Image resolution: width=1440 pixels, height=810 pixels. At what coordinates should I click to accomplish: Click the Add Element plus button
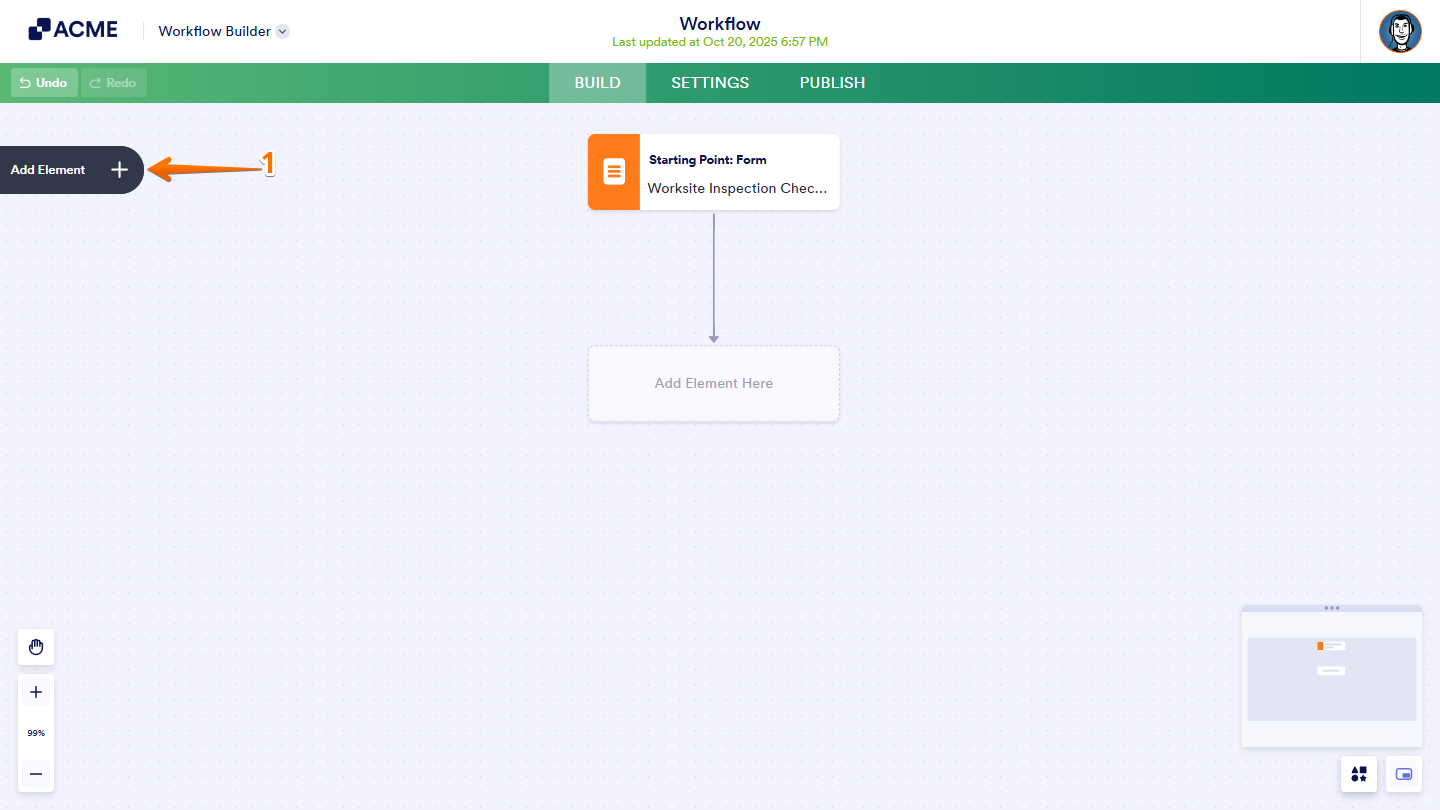[x=120, y=170]
